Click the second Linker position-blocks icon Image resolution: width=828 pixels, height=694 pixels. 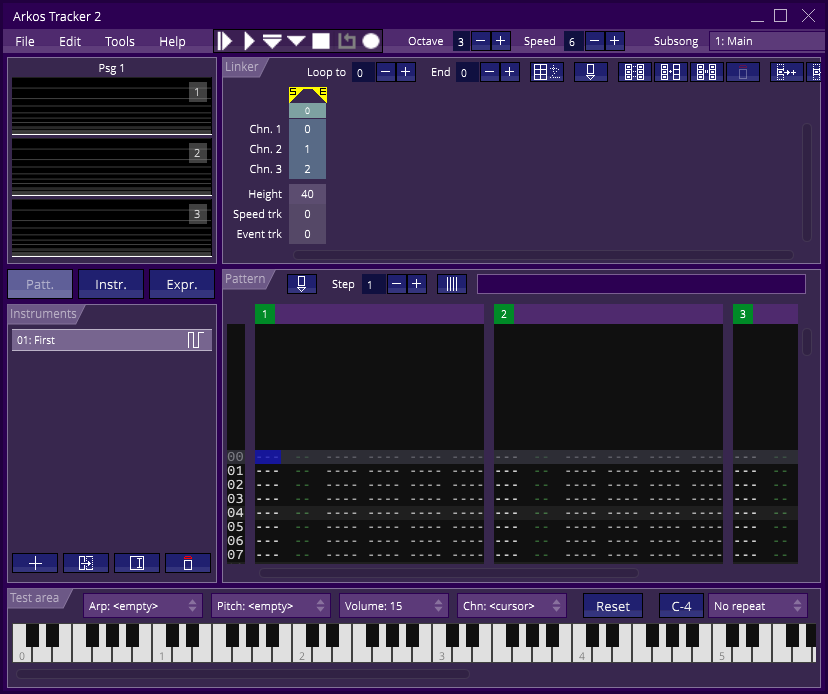671,72
